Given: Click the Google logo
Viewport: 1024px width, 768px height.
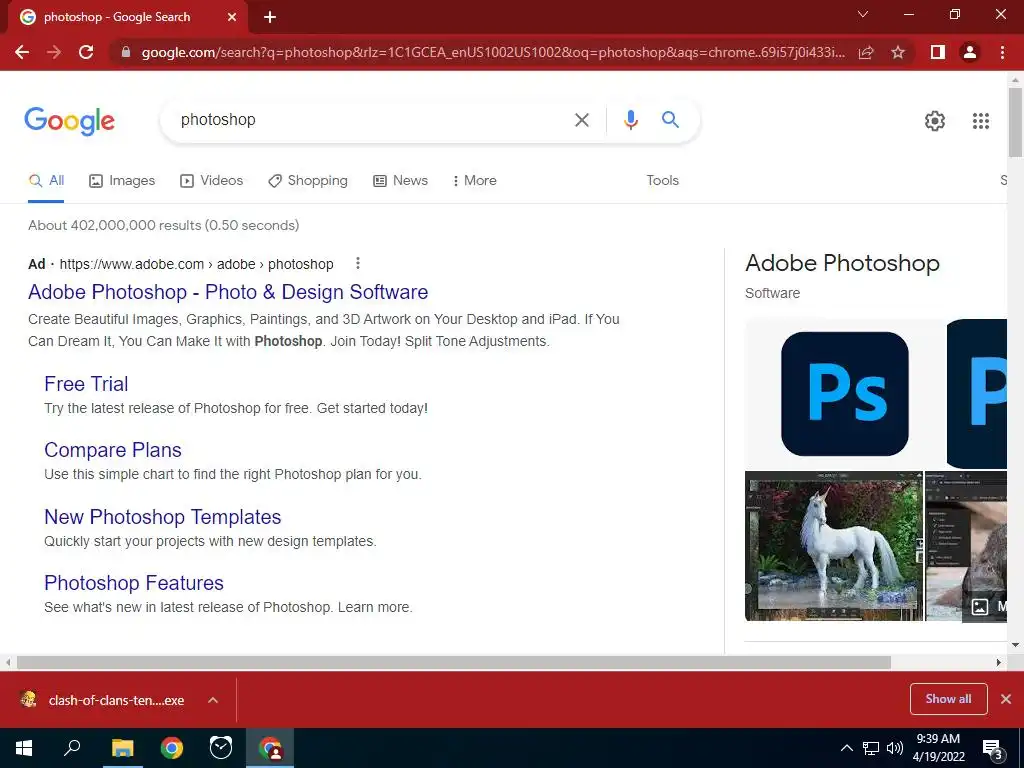Looking at the screenshot, I should 69,121.
